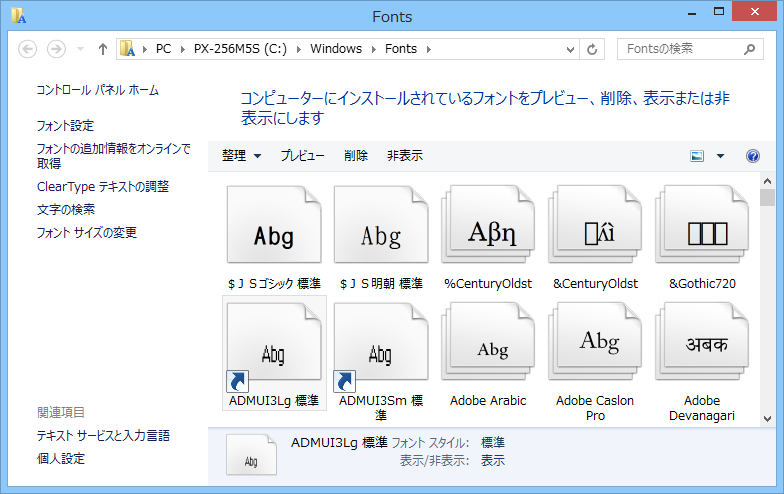Open 文字の検索 link
The image size is (784, 494).
pos(66,210)
